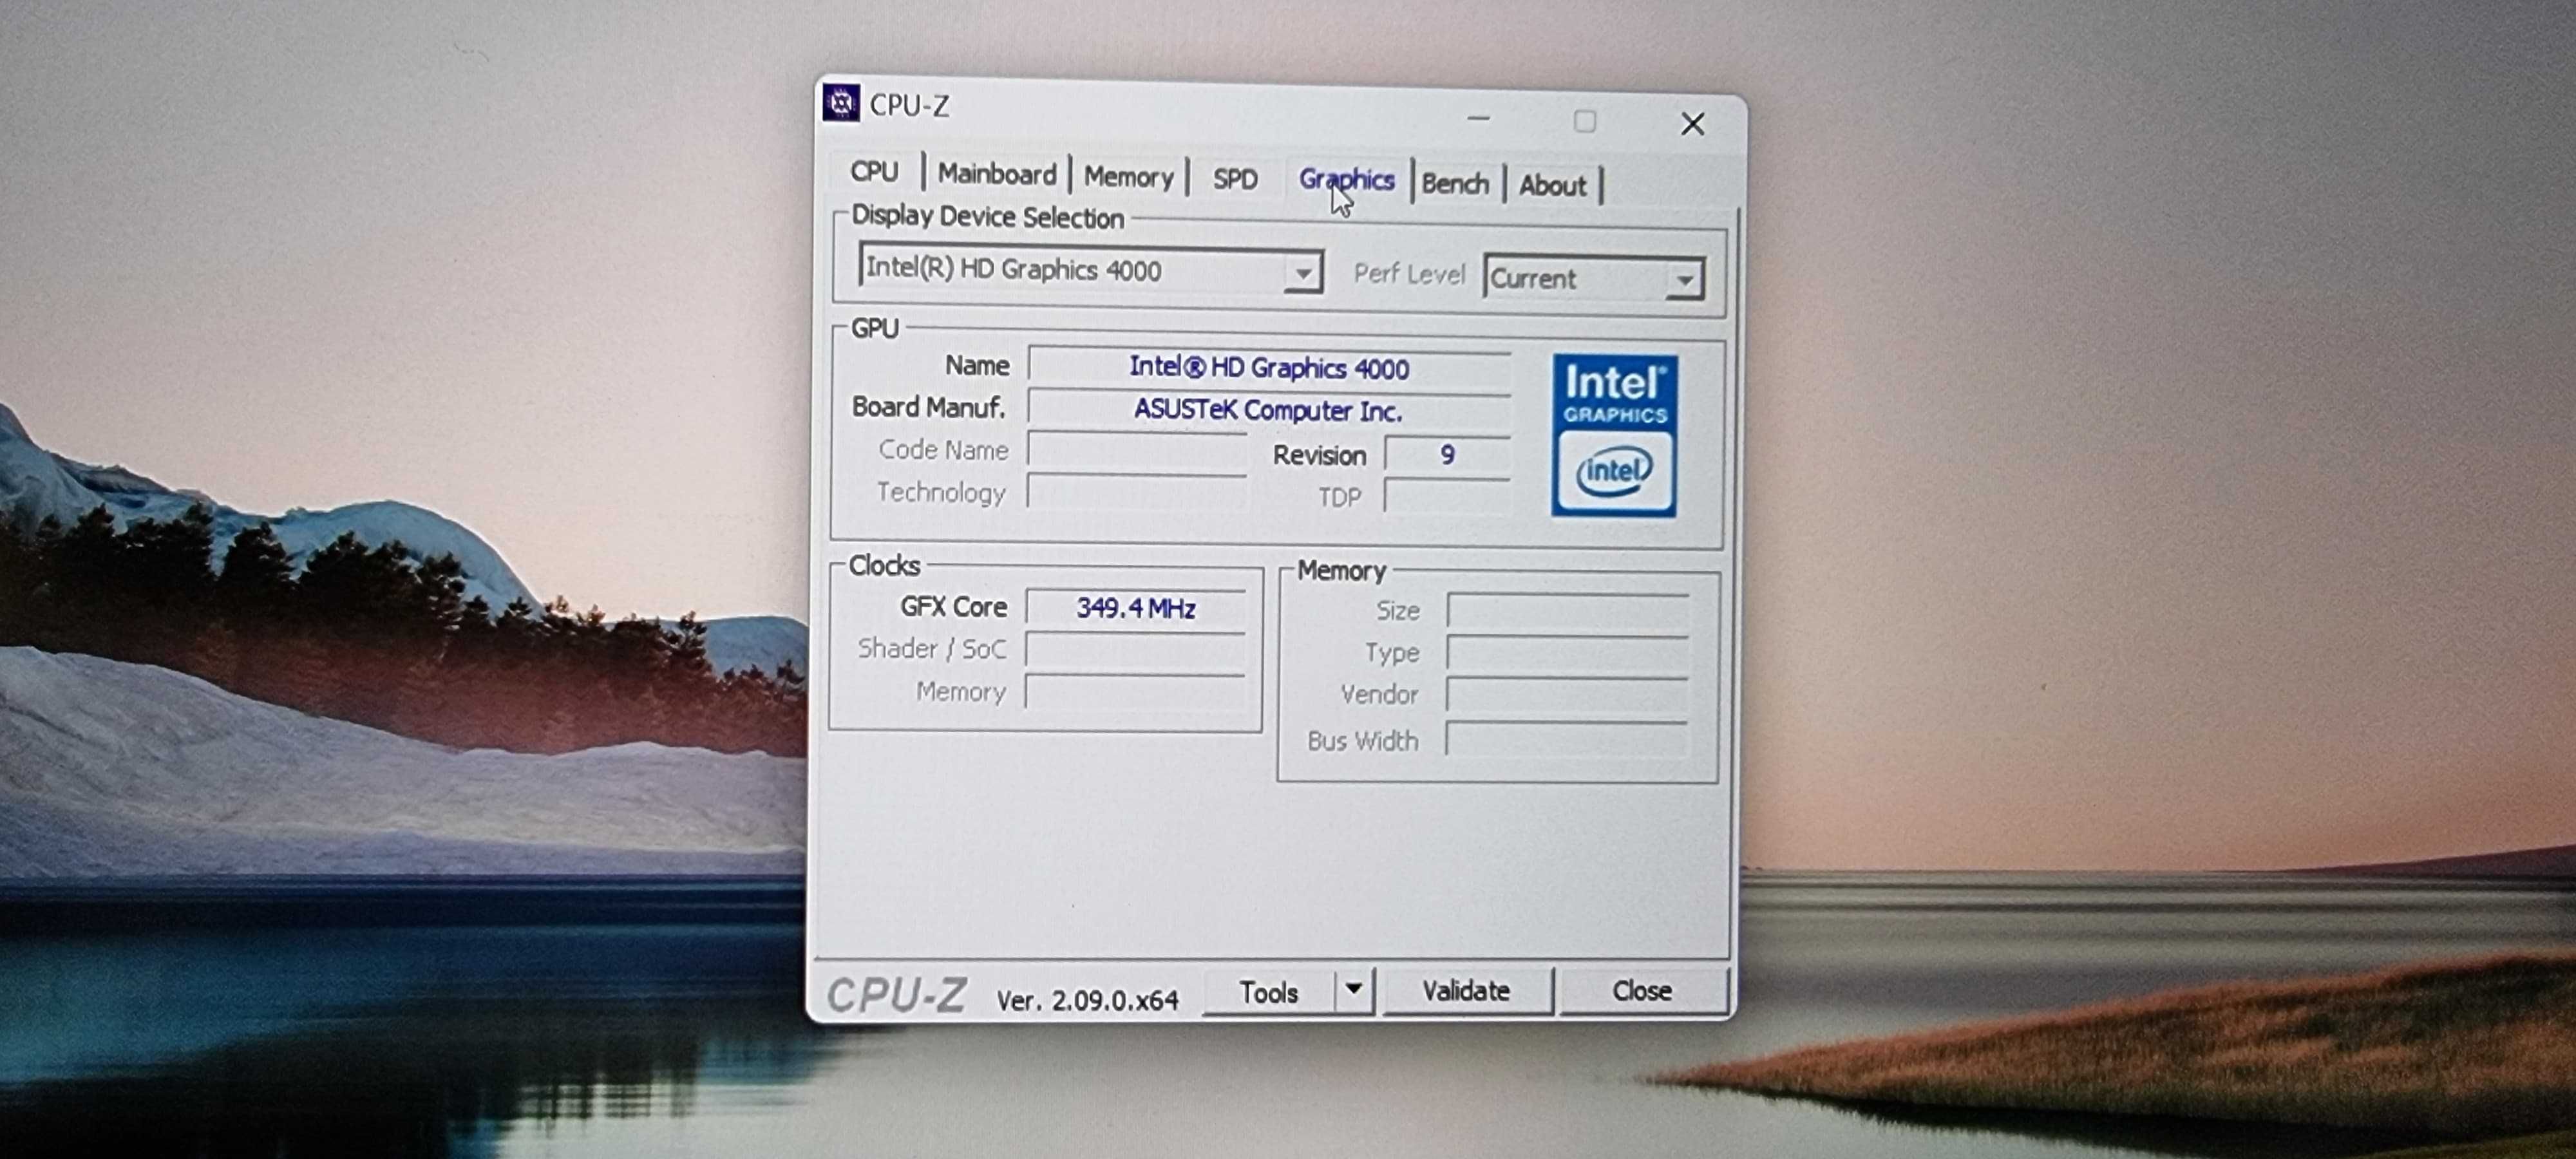Click the Ver. 2.09.0.x64 version text
The image size is (2576, 1159).
[1087, 999]
